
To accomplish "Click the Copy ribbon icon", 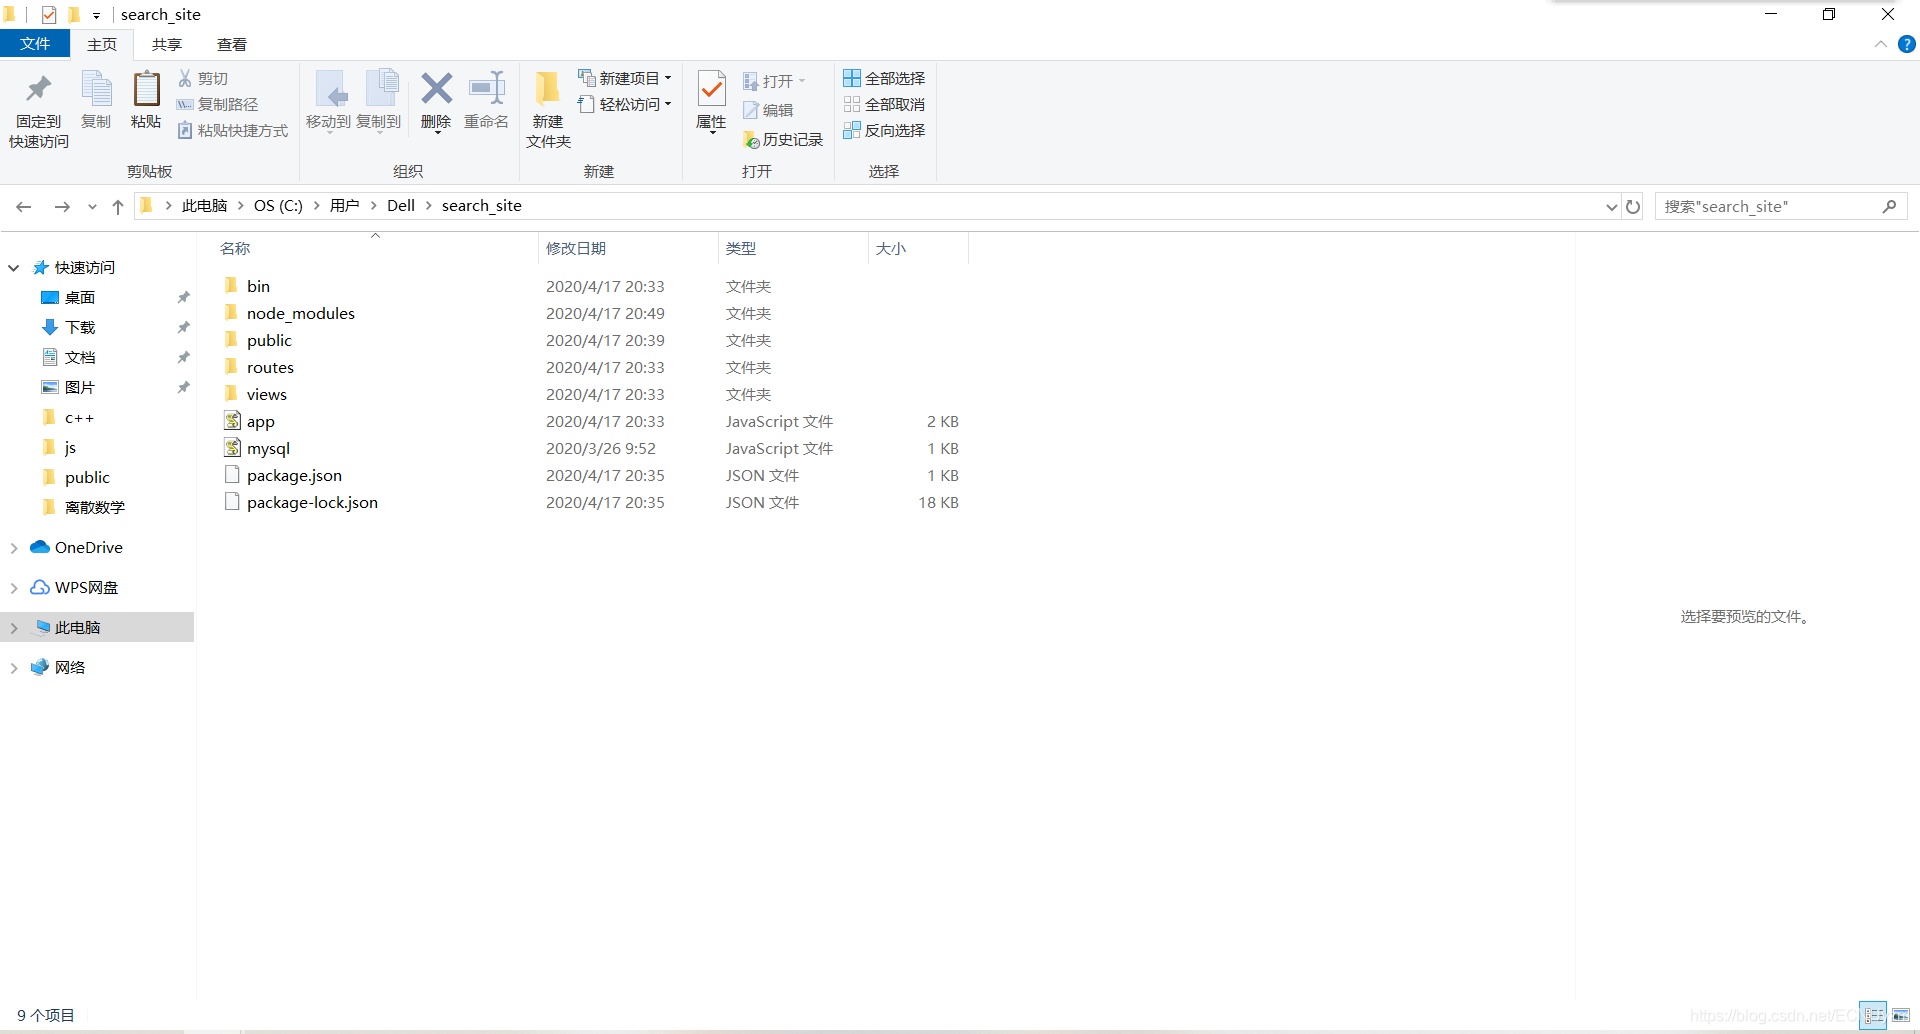I will click(x=96, y=89).
